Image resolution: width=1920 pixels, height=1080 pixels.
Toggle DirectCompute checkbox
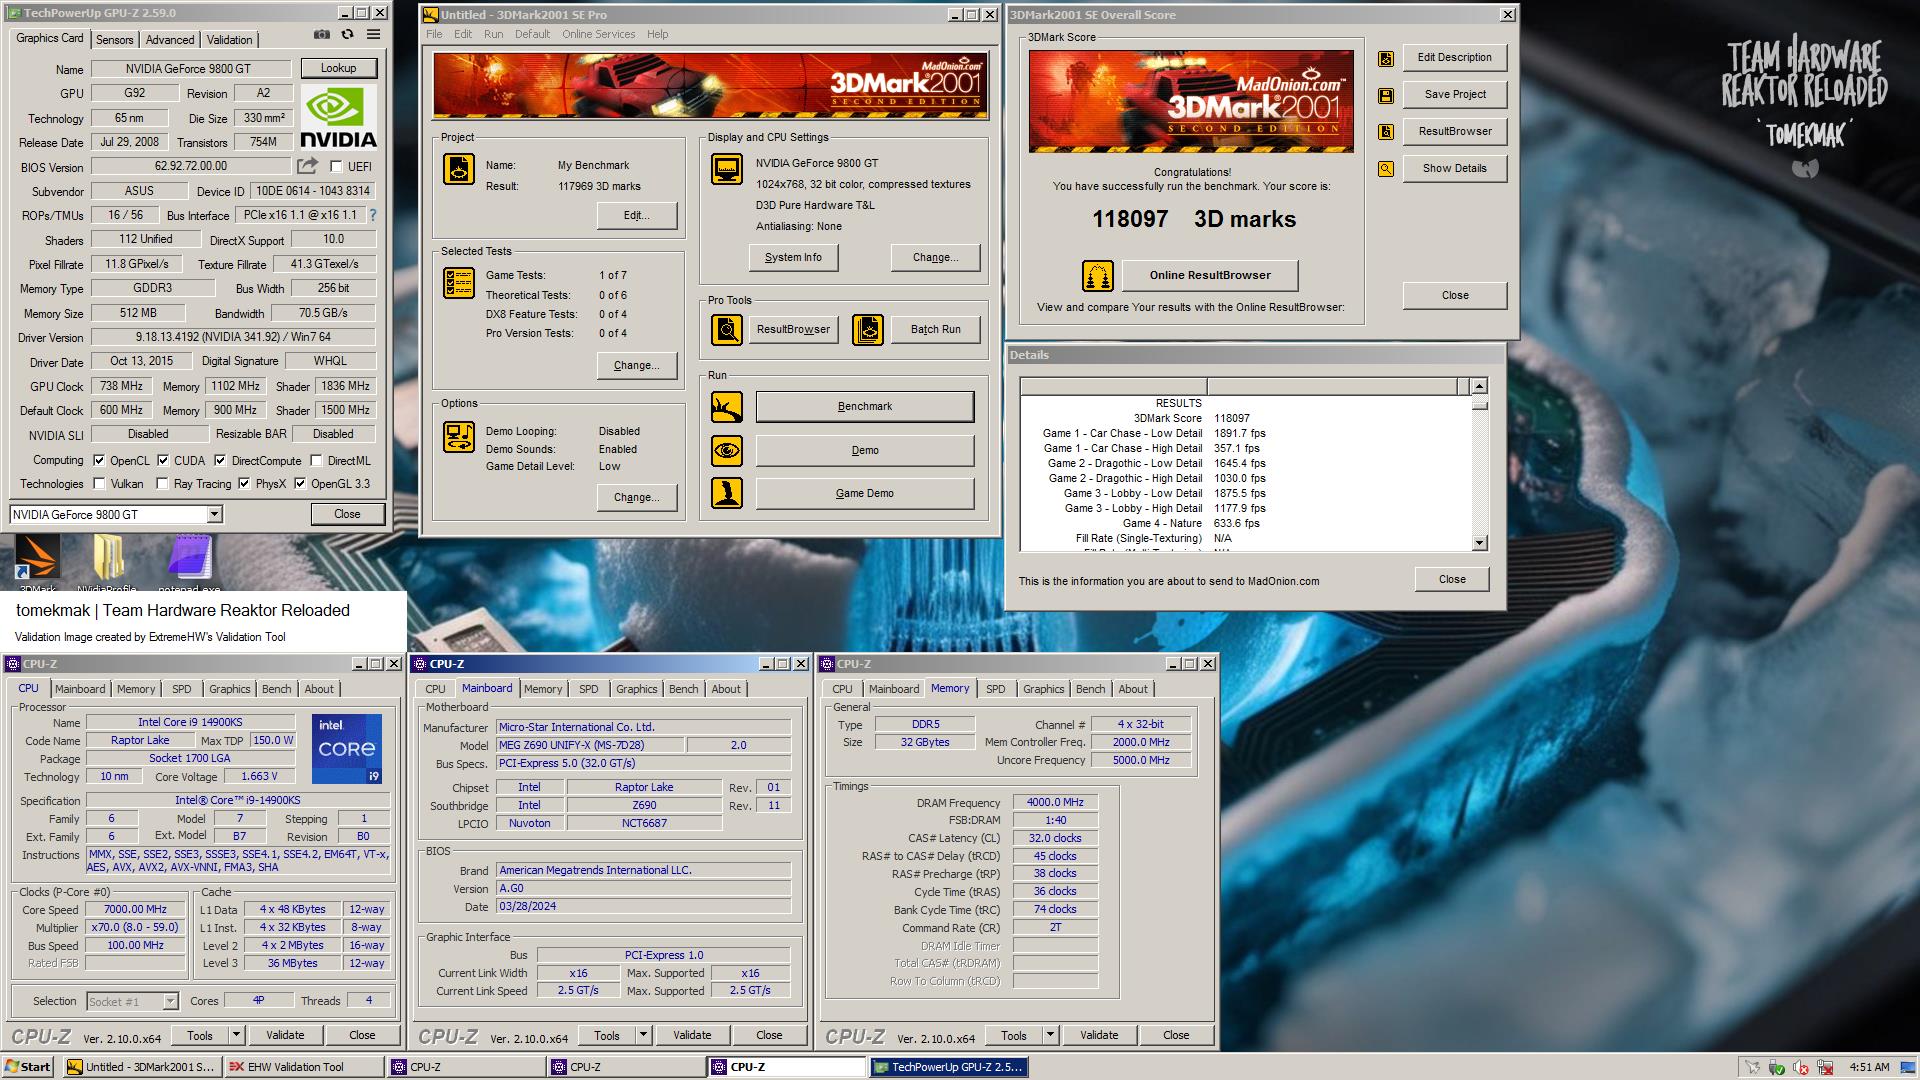coord(220,461)
